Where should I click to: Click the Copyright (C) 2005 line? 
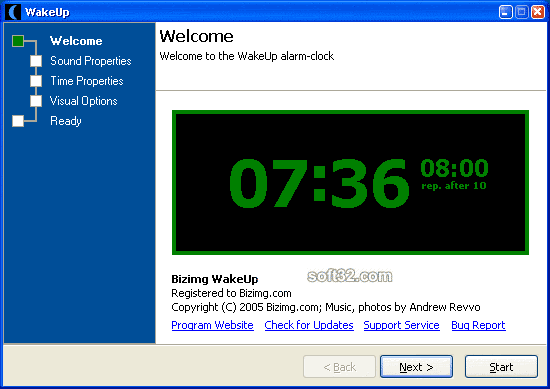326,307
